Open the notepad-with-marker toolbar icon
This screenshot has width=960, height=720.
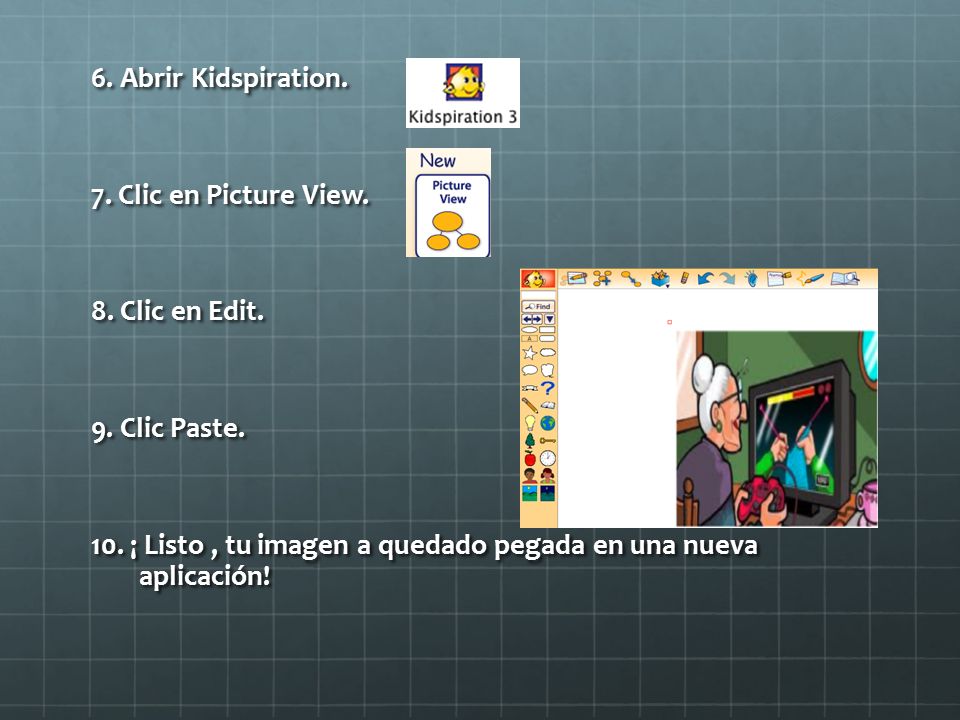(778, 279)
